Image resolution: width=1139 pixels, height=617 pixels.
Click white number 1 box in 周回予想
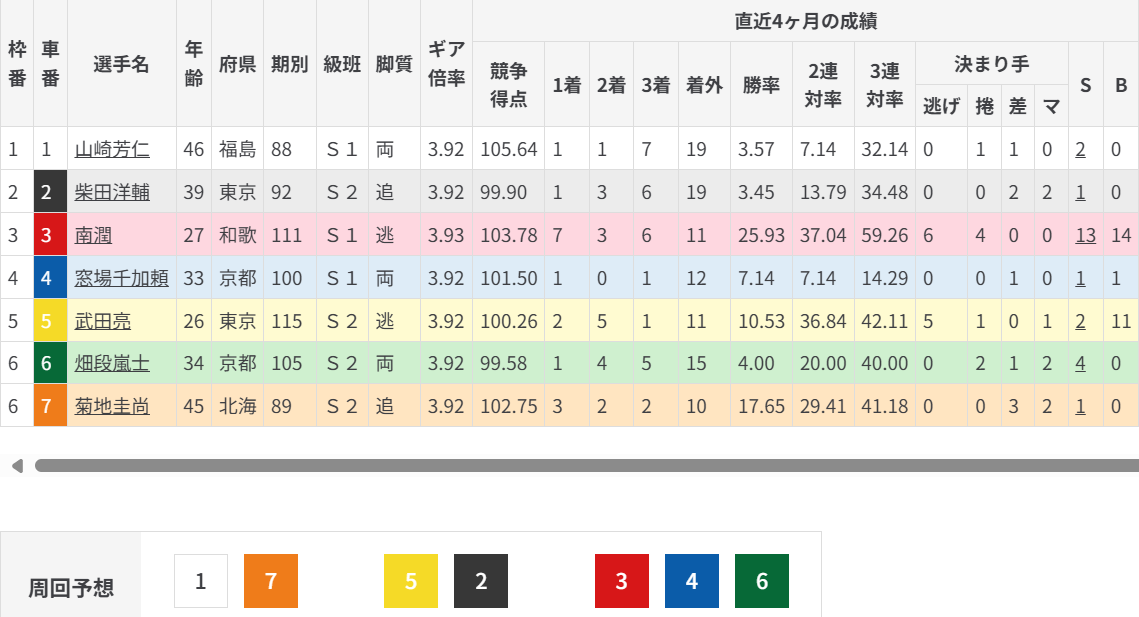click(201, 581)
